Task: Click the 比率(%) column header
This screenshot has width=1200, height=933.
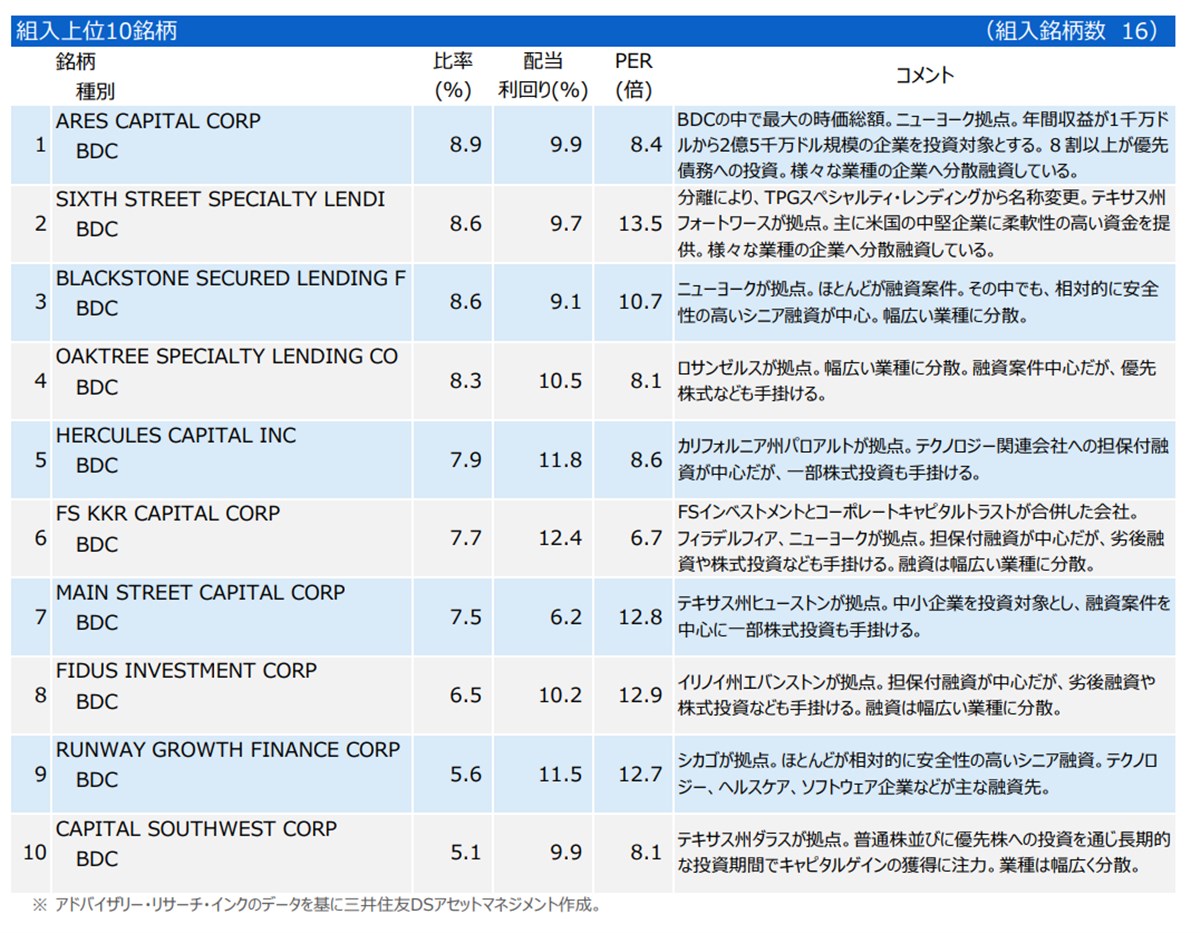Action: coord(453,76)
